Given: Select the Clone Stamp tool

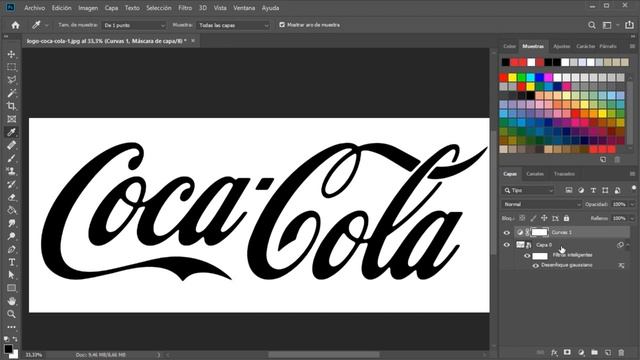Looking at the screenshot, I should (x=11, y=171).
